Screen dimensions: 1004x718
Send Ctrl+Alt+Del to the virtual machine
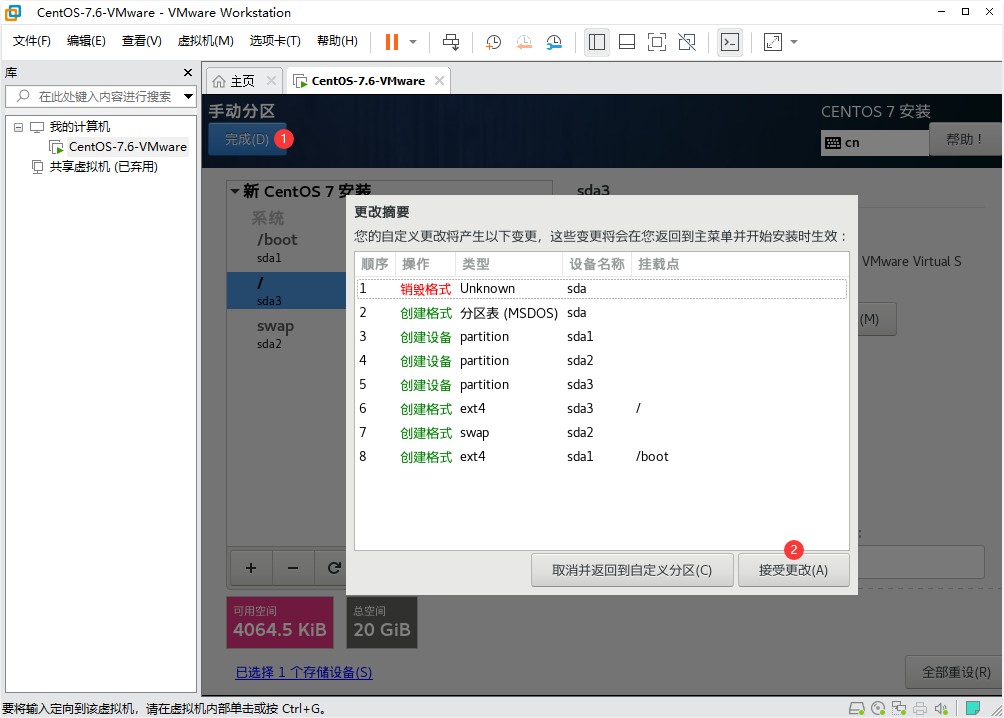(451, 42)
